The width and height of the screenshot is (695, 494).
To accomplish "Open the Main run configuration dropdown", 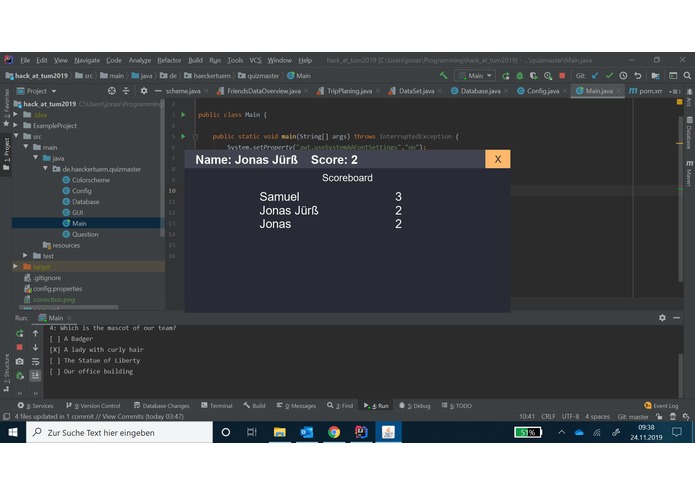I will (x=475, y=76).
